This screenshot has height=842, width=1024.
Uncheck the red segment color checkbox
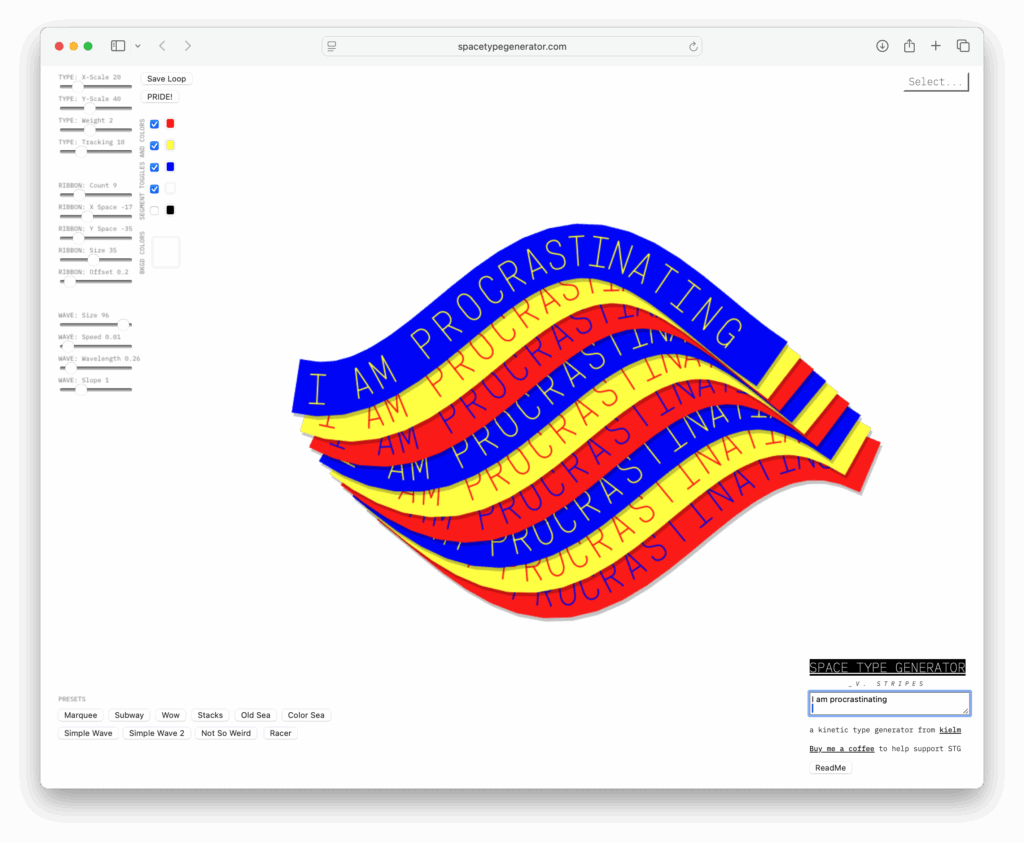click(x=155, y=124)
